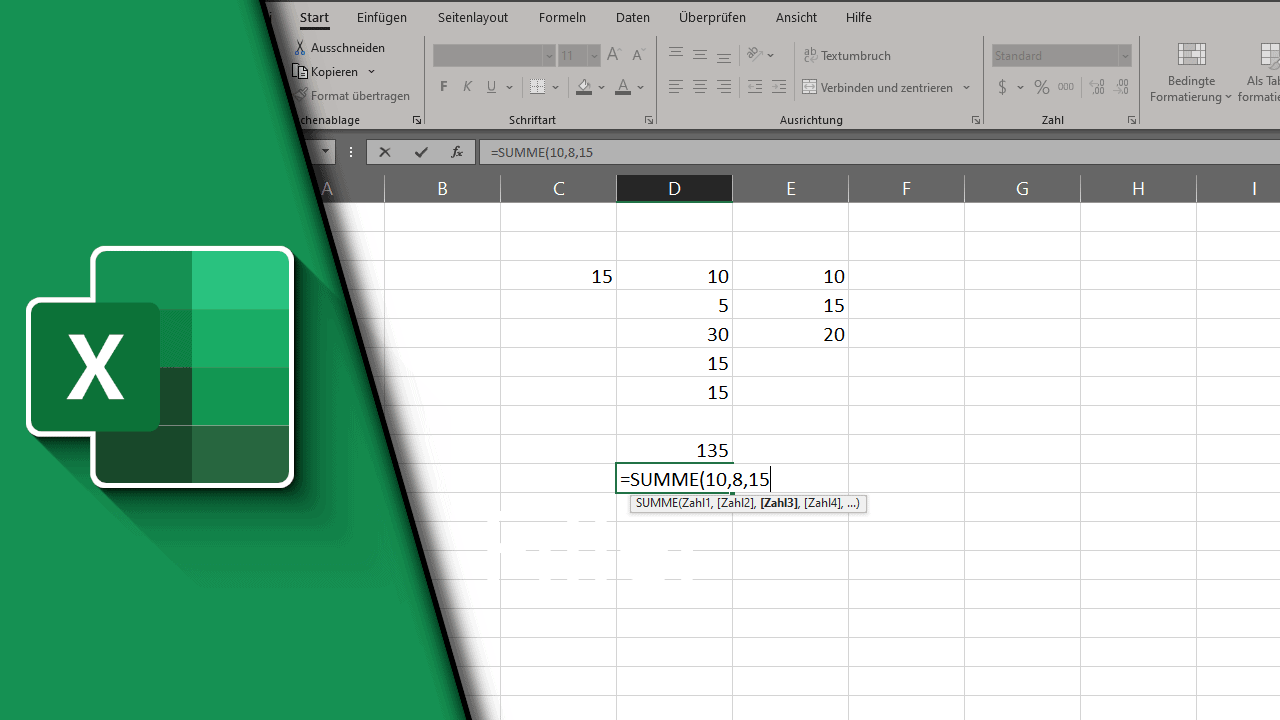This screenshot has height=720, width=1280.
Task: Open the insert function fx dialog
Action: pyautogui.click(x=457, y=152)
